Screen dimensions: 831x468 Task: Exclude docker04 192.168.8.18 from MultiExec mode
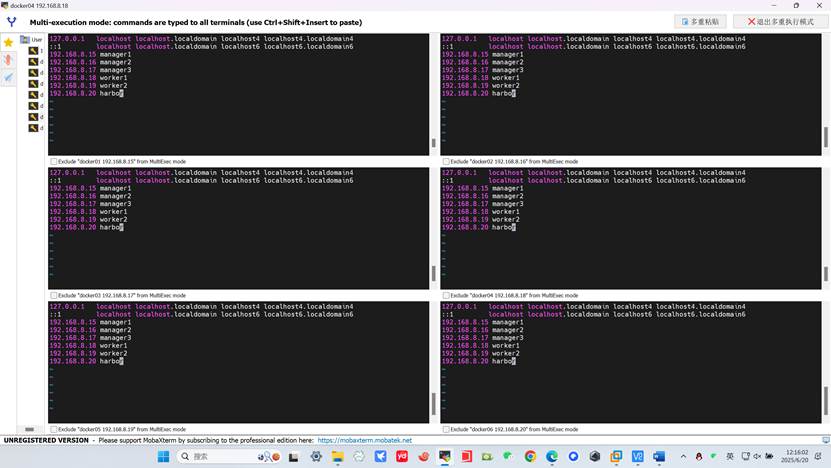(446, 295)
